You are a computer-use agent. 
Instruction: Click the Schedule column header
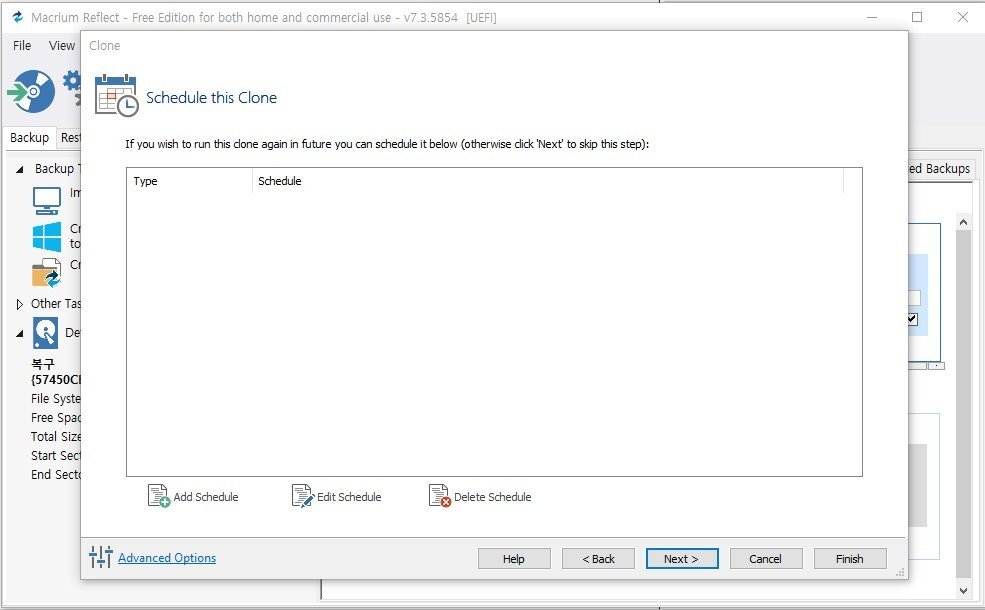548,181
